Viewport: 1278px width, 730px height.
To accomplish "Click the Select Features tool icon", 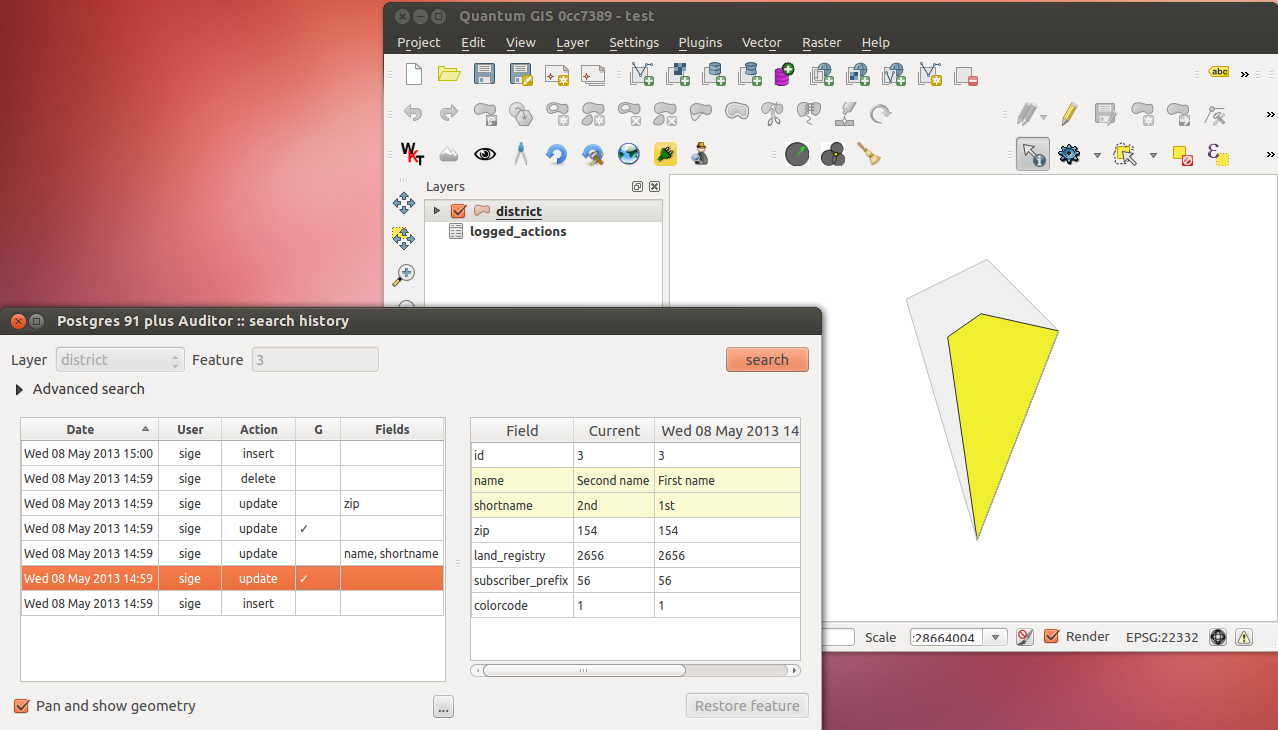I will click(x=1125, y=155).
